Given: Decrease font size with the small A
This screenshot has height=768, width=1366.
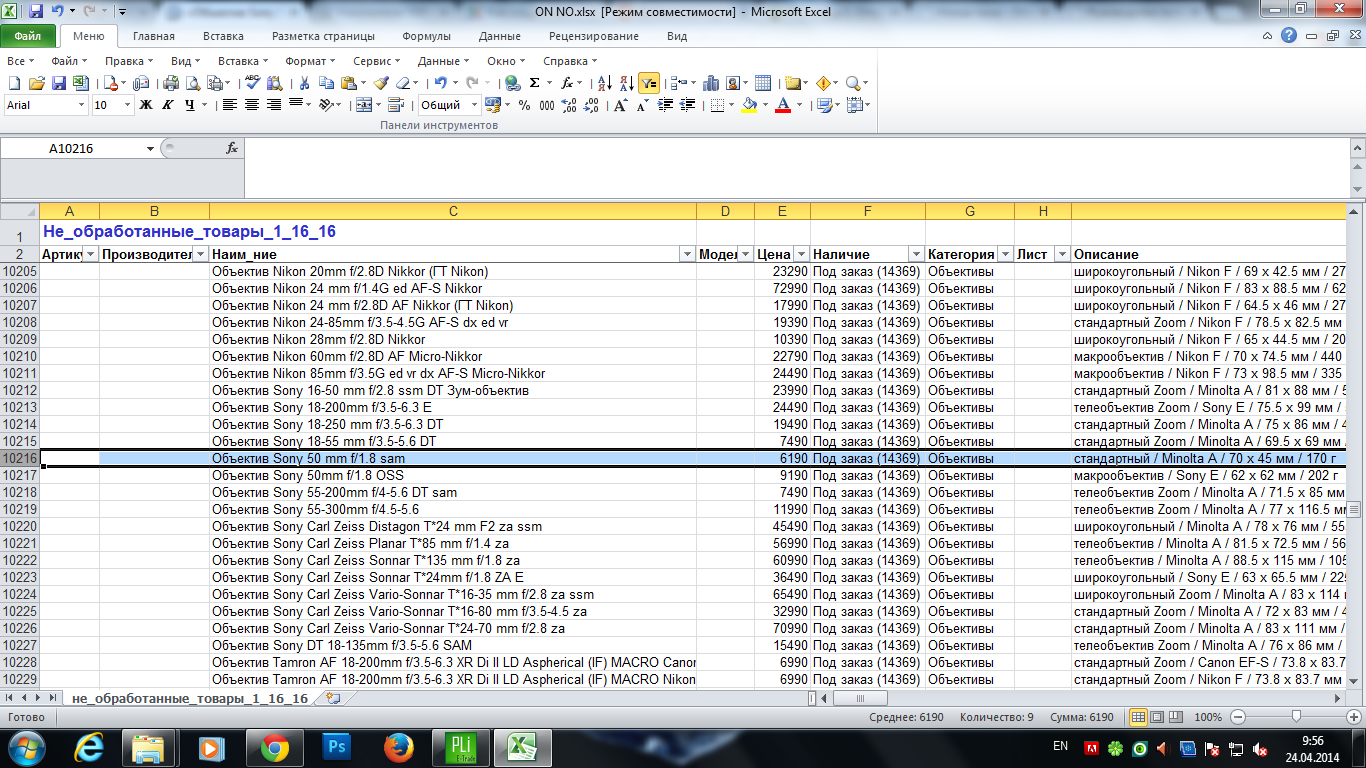Looking at the screenshot, I should tap(643, 105).
